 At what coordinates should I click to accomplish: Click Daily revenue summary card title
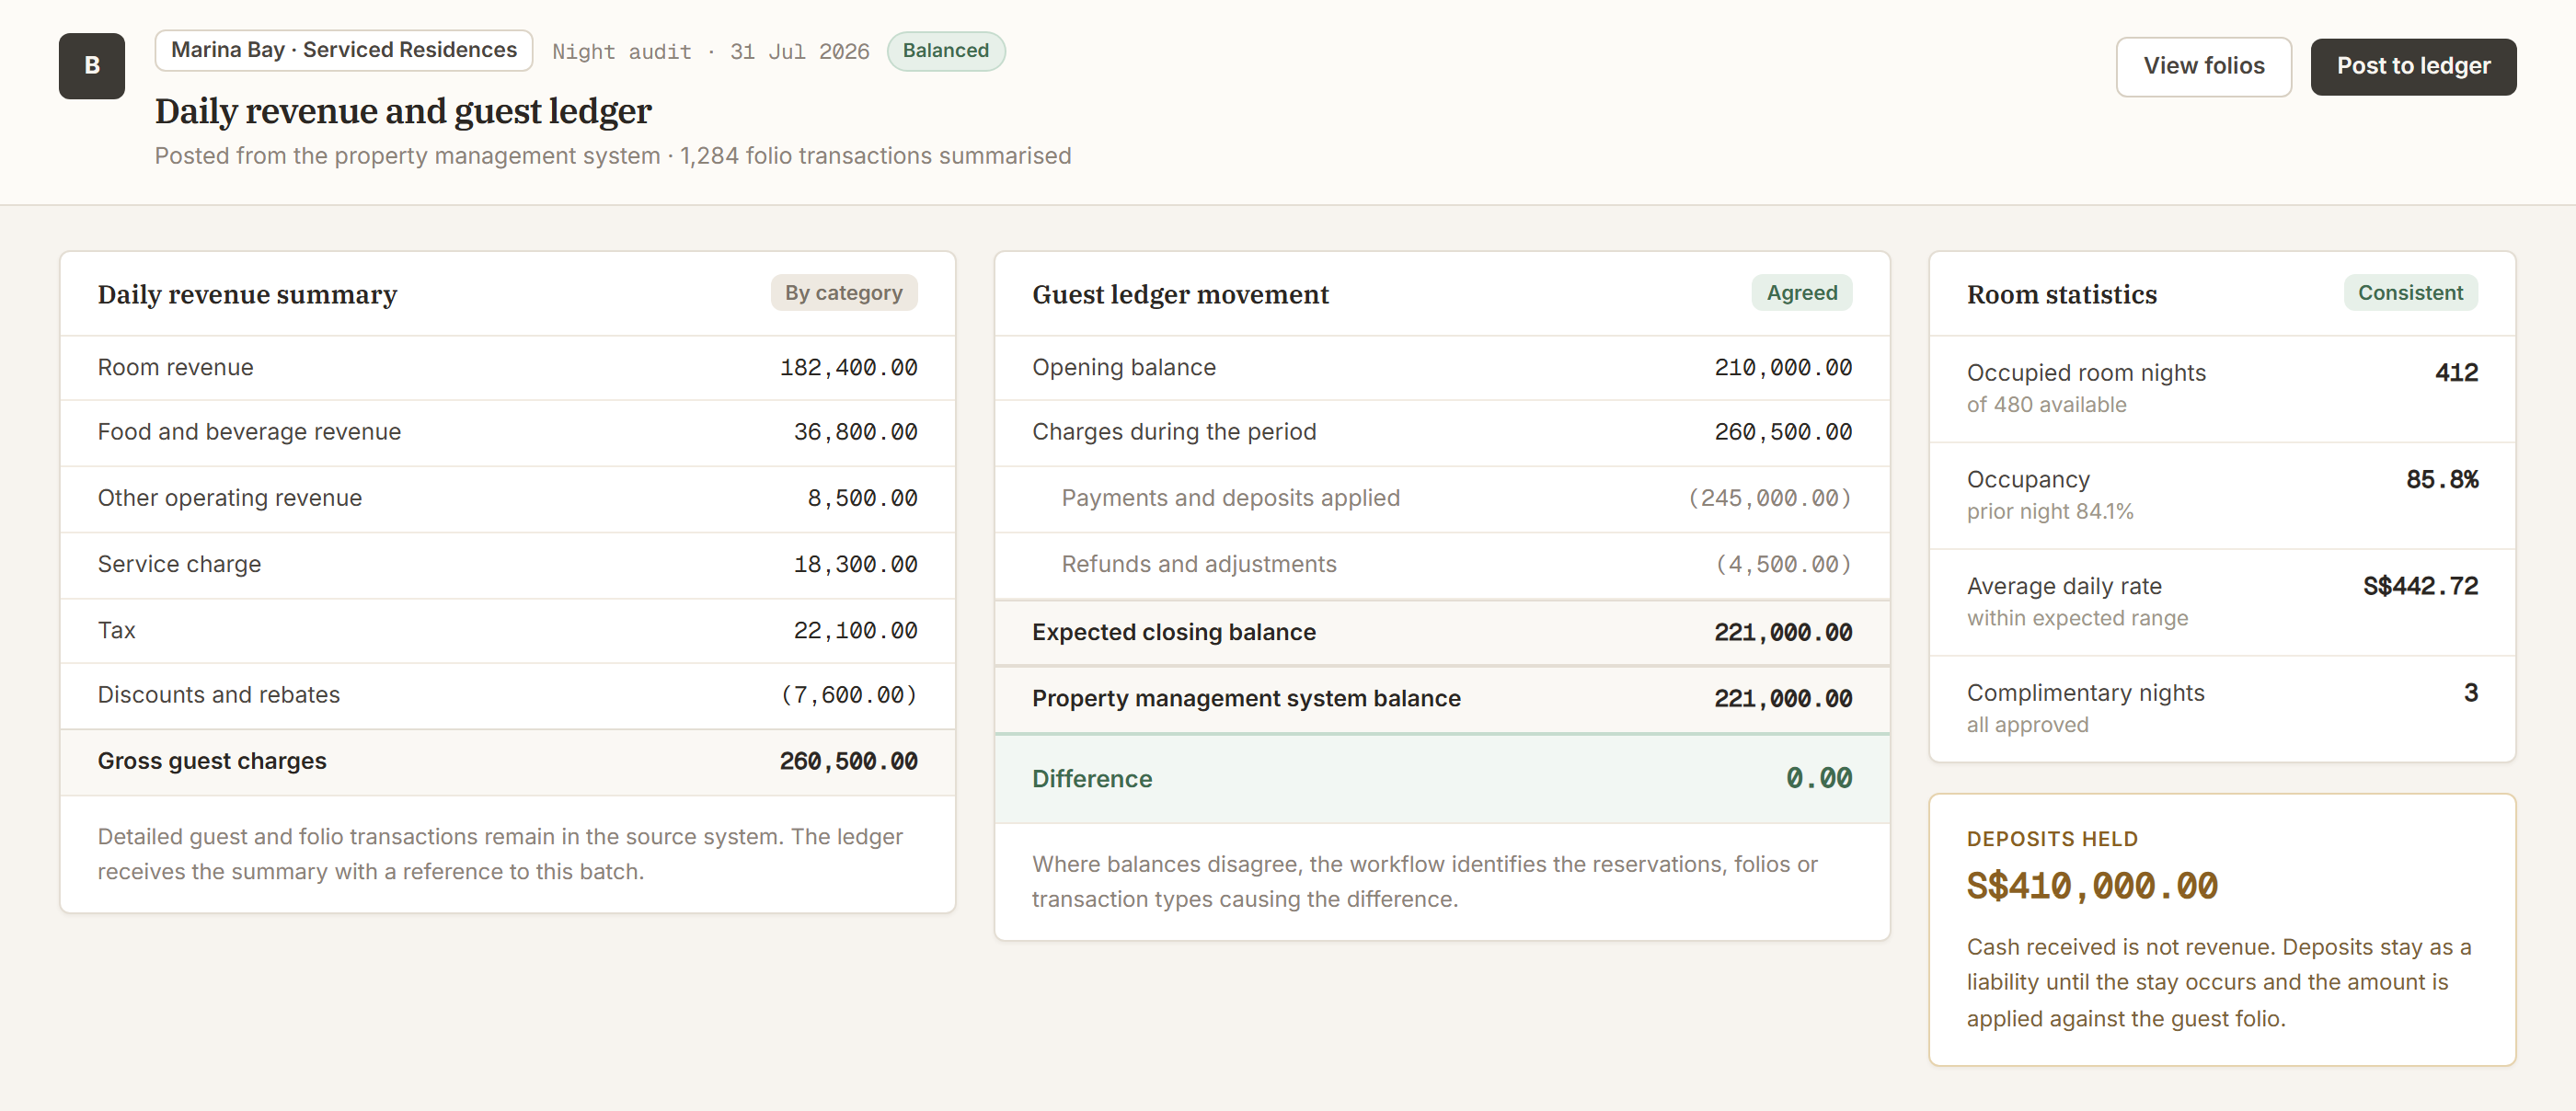(x=247, y=294)
